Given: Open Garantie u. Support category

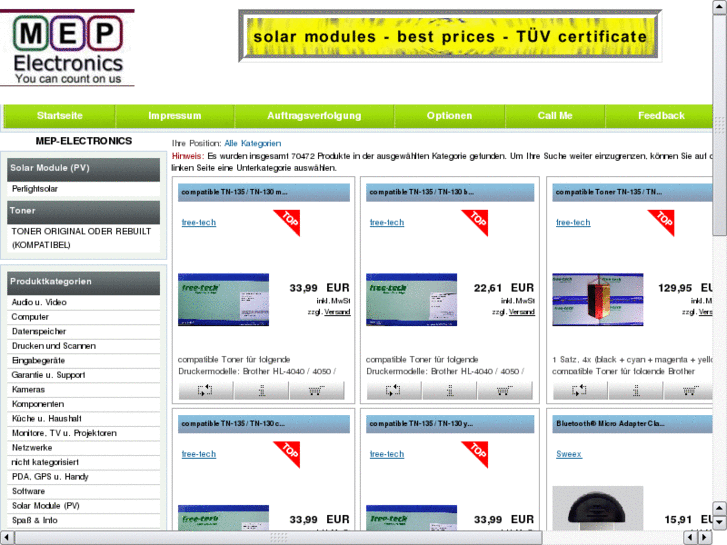Looking at the screenshot, I should coord(83,375).
